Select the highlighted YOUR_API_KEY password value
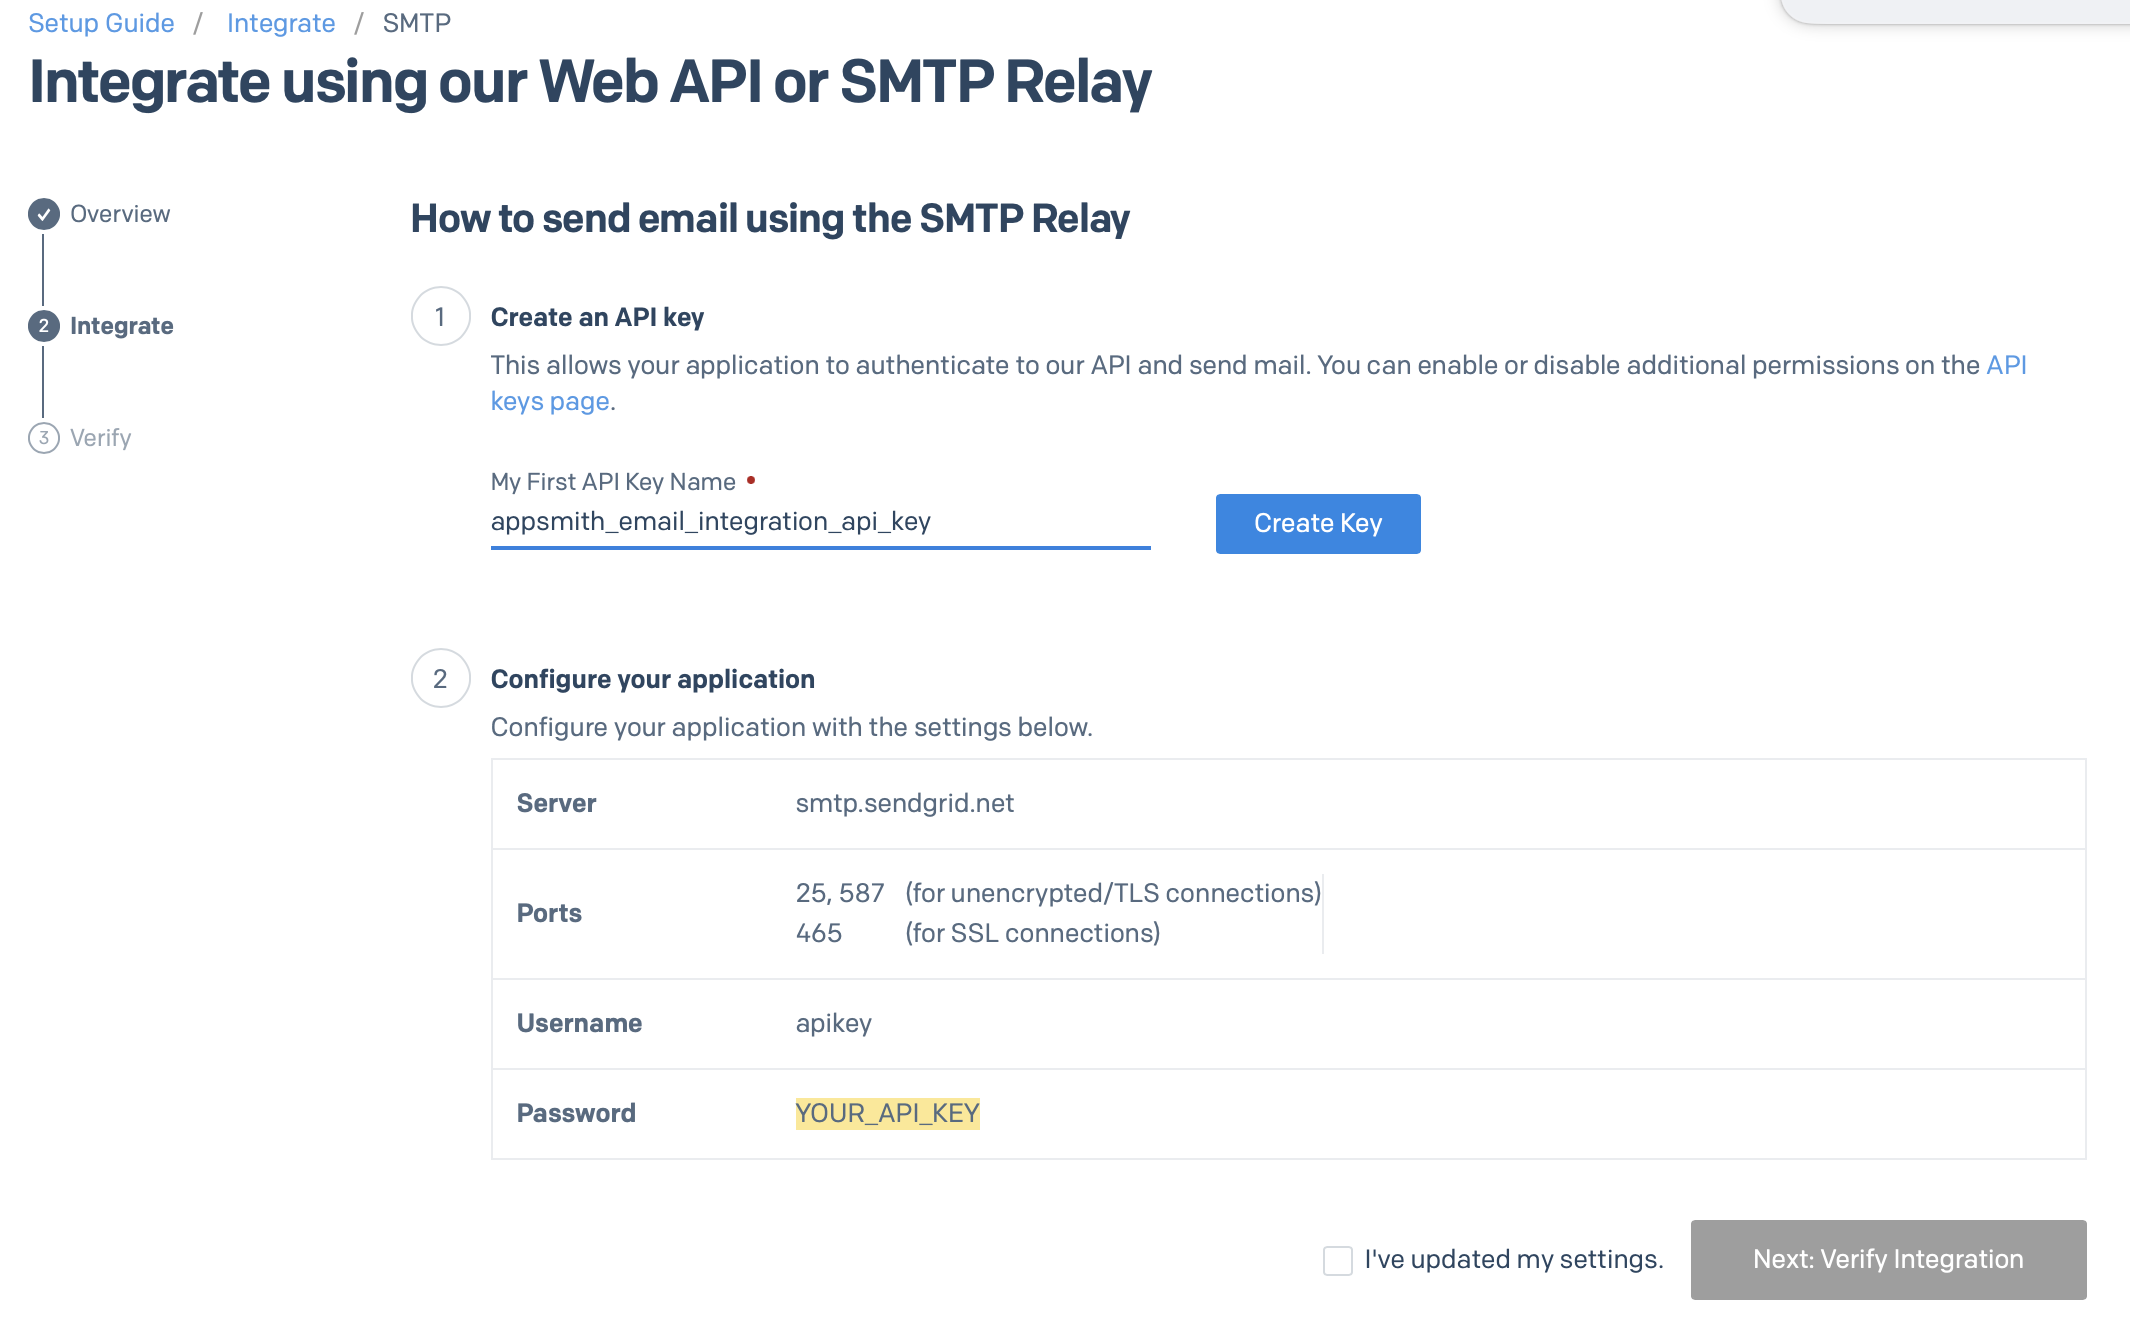Viewport: 2130px width, 1336px height. click(887, 1112)
